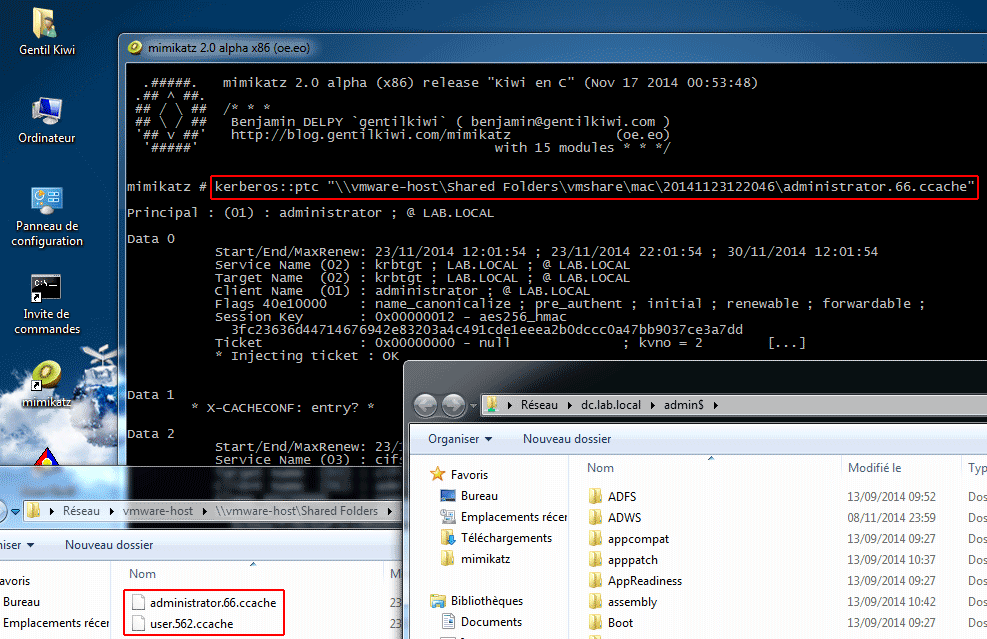Expand the arrow after dc.lab.local breadcrumb
987x639 pixels.
point(653,405)
